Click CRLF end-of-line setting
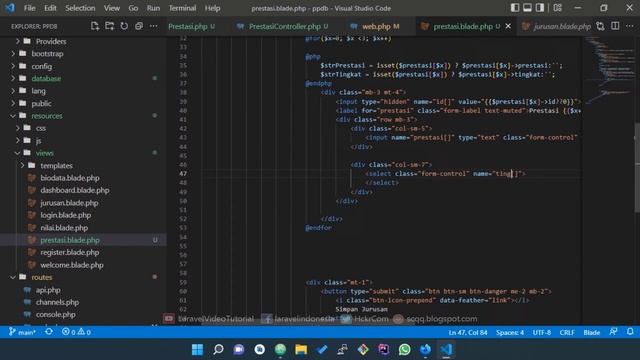 567,333
